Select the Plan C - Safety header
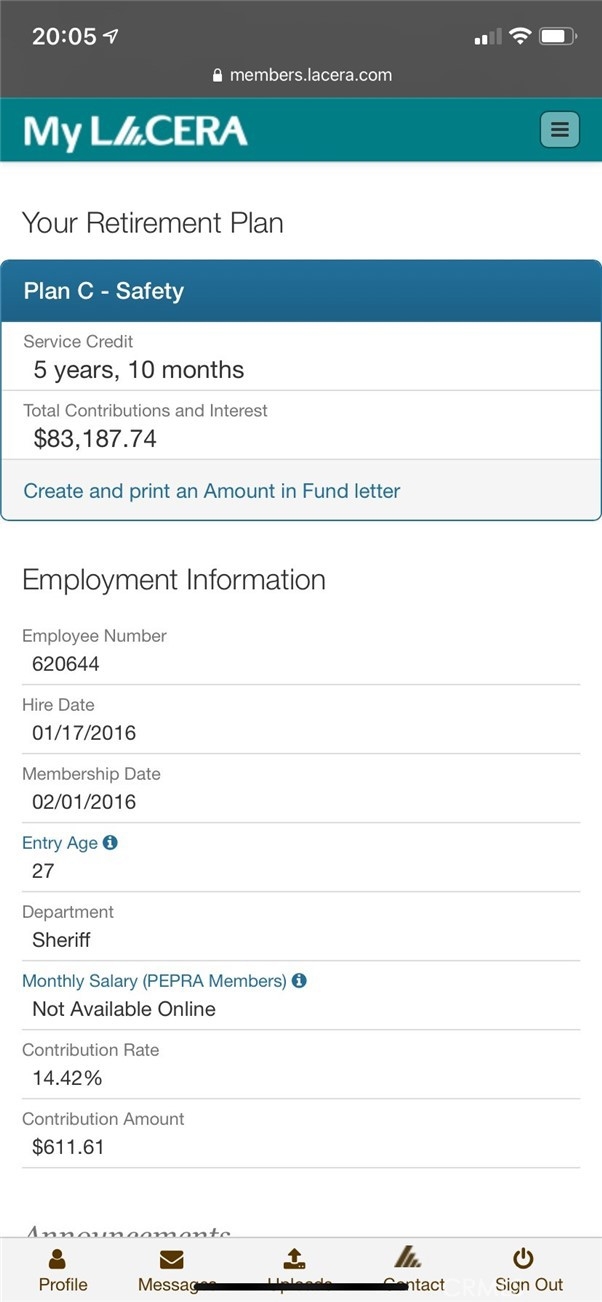This screenshot has height=1302, width=602. (301, 291)
